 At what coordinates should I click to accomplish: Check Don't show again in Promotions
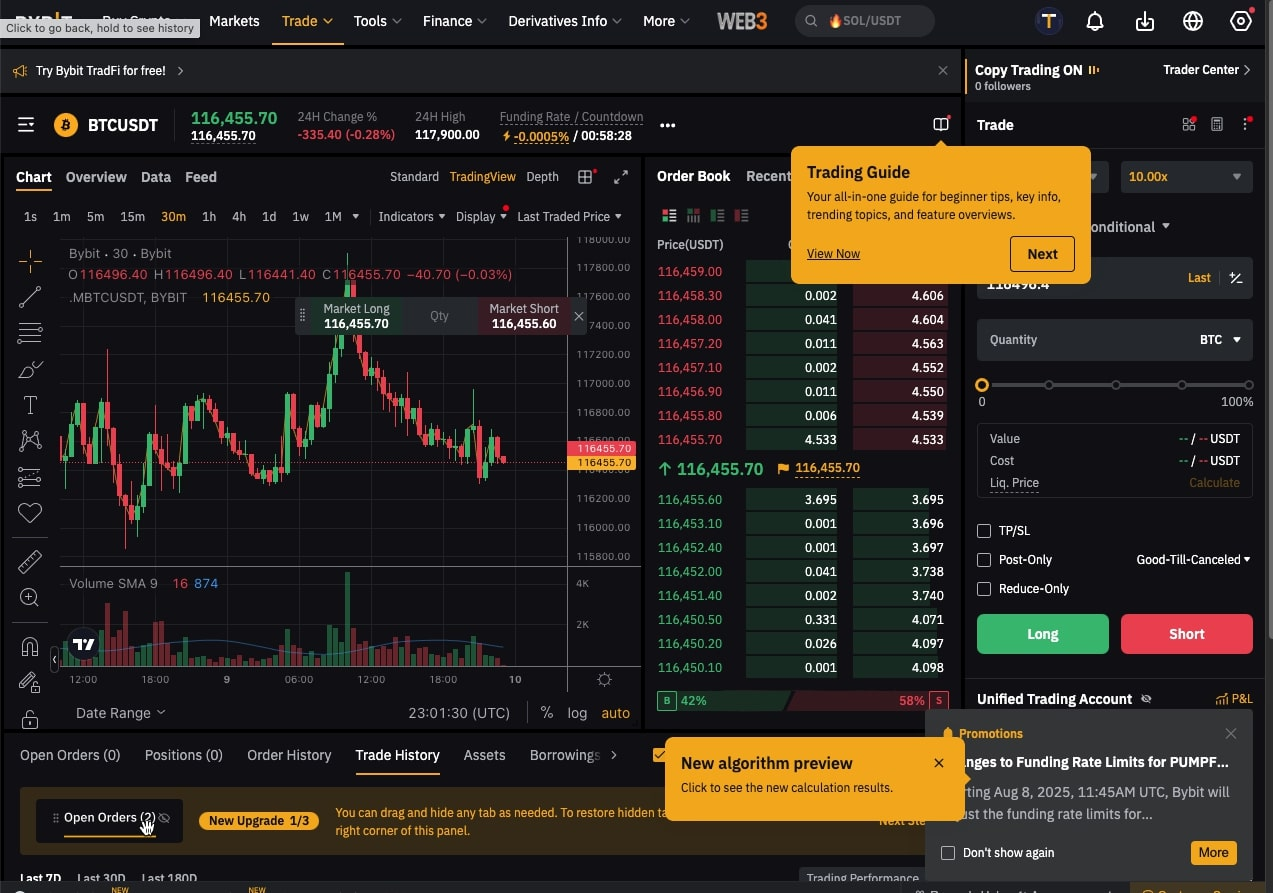pos(947,853)
